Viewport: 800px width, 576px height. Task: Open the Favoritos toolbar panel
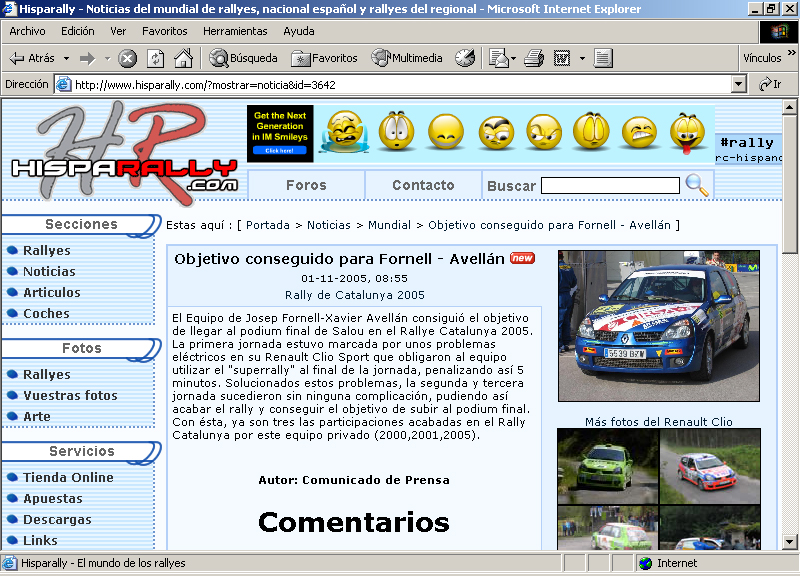324,58
